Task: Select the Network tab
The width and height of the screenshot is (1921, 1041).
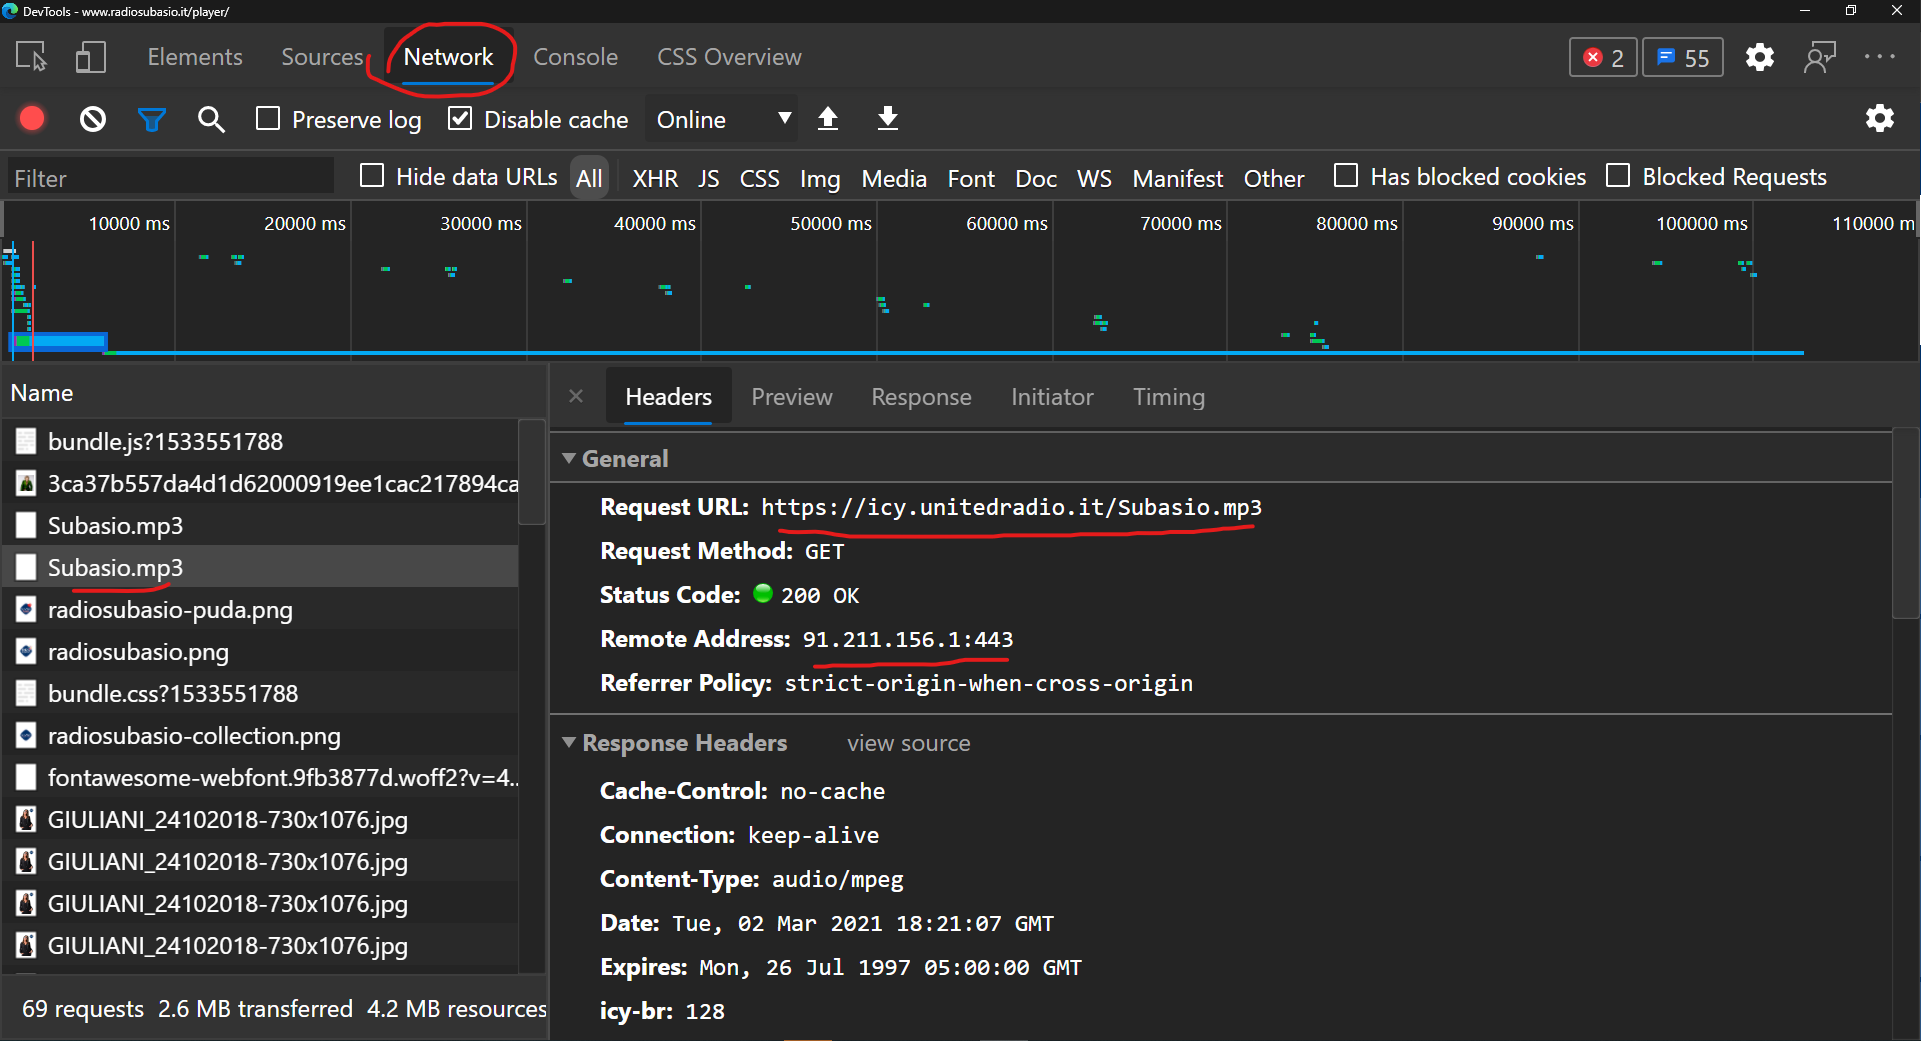Action: [448, 57]
